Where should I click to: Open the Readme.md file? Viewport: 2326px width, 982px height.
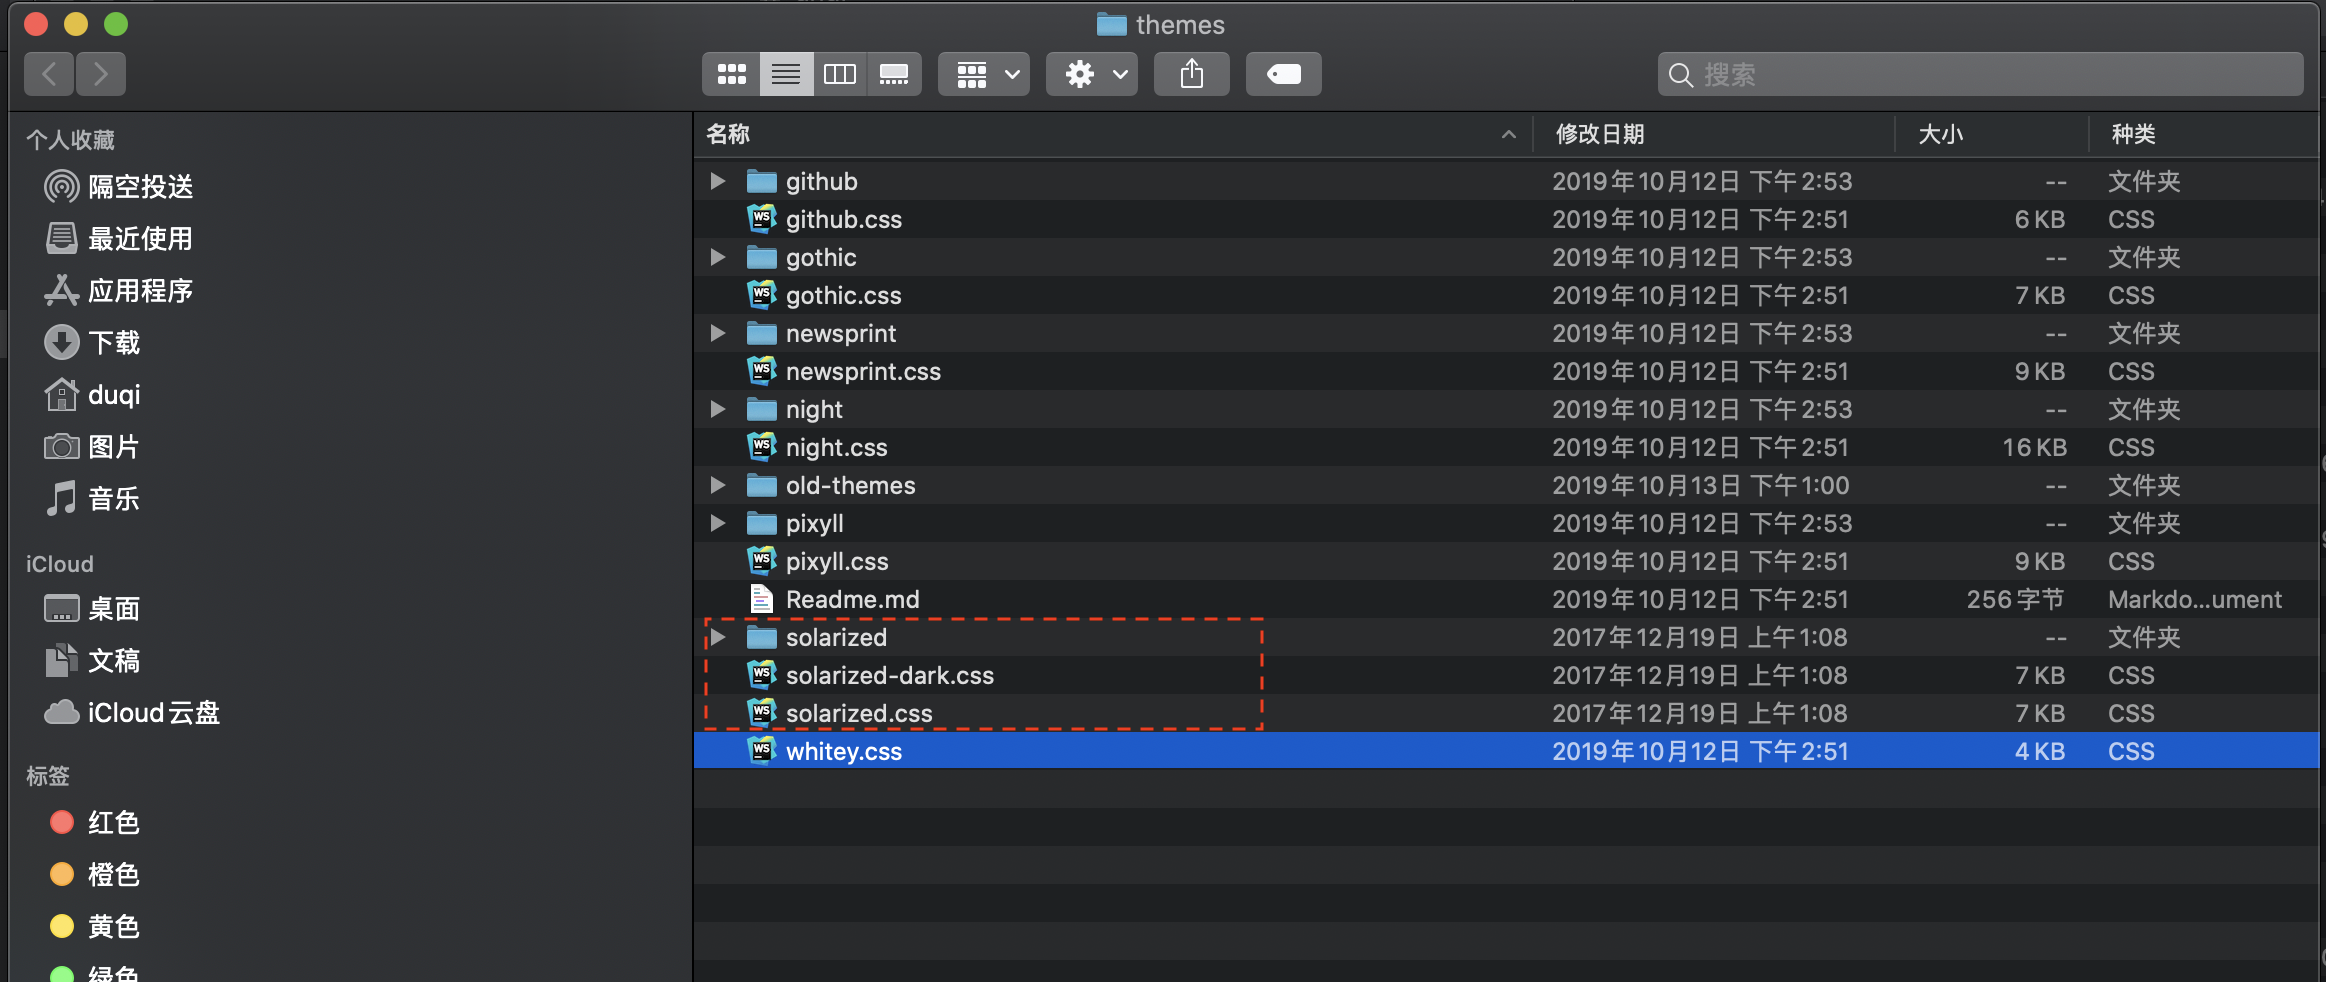coord(852,599)
